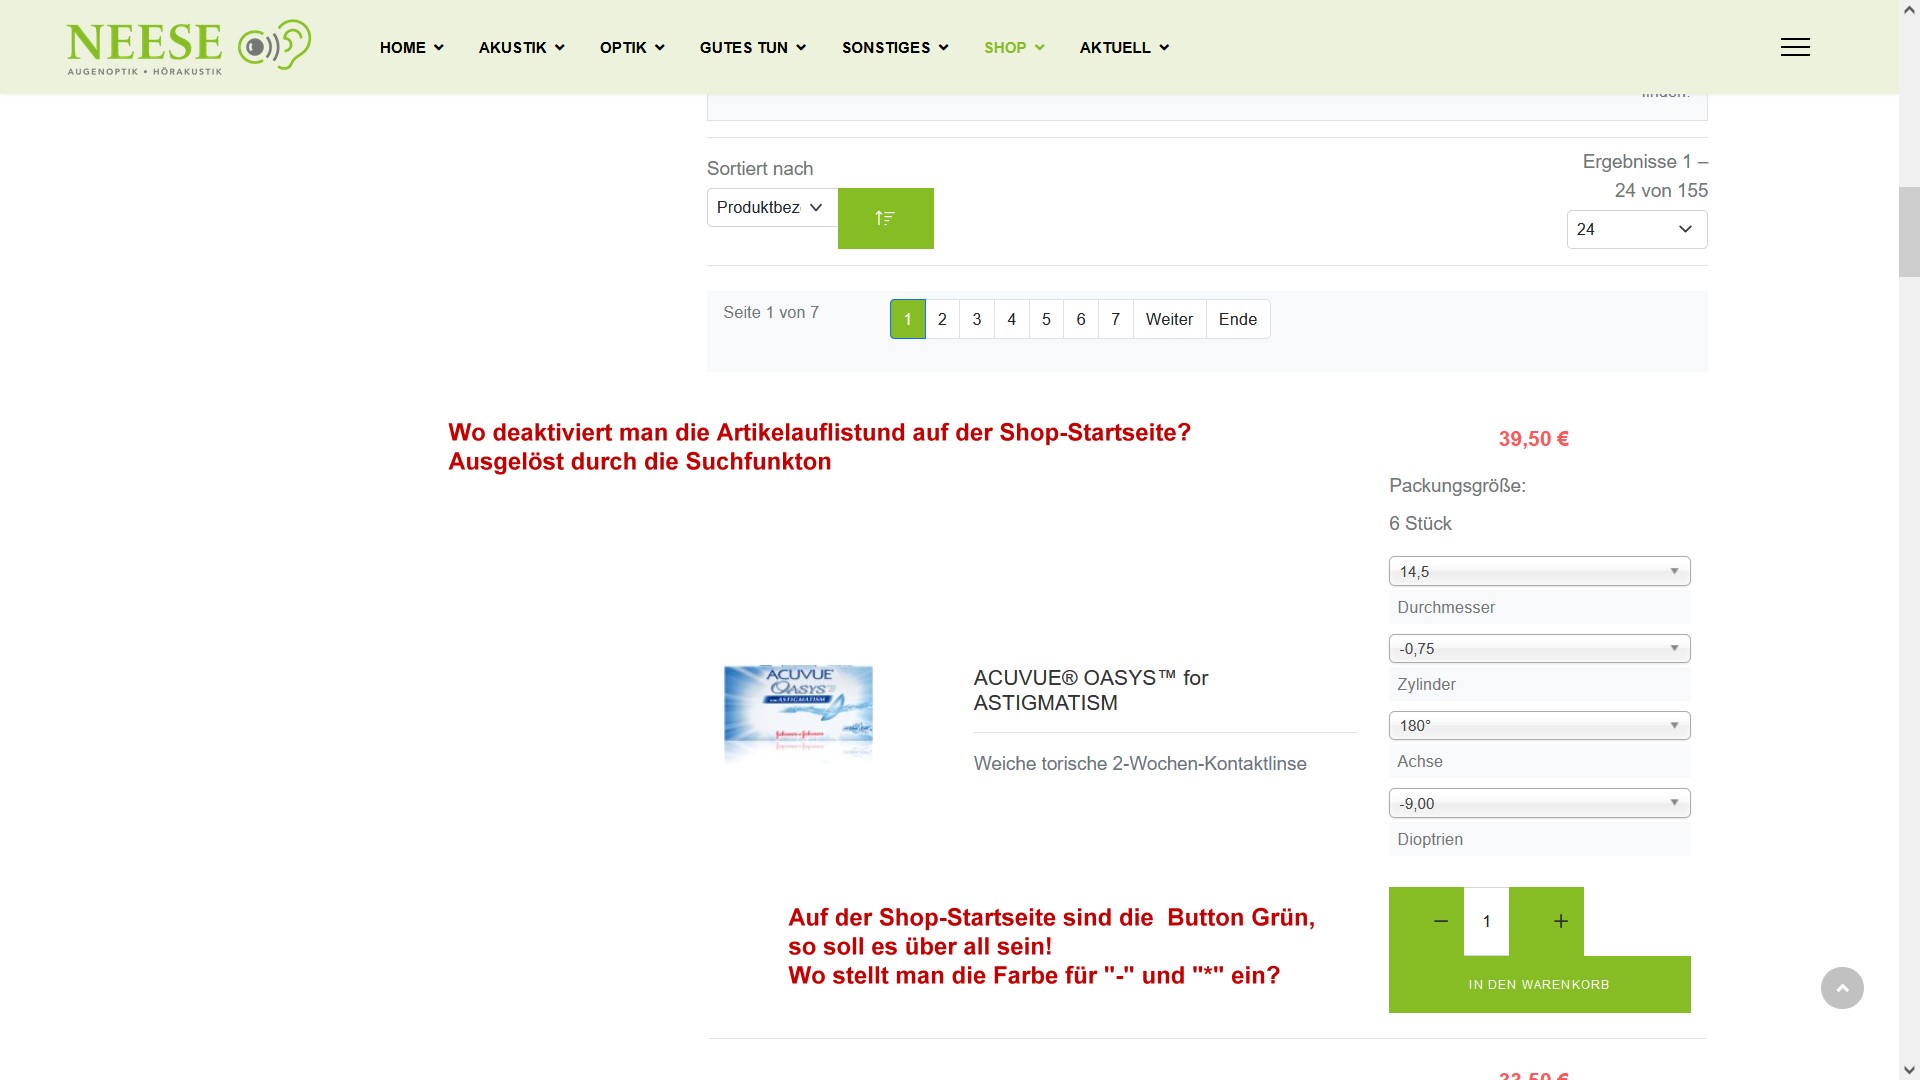Click the Weiter pagination button
The width and height of the screenshot is (1920, 1080).
click(x=1169, y=319)
